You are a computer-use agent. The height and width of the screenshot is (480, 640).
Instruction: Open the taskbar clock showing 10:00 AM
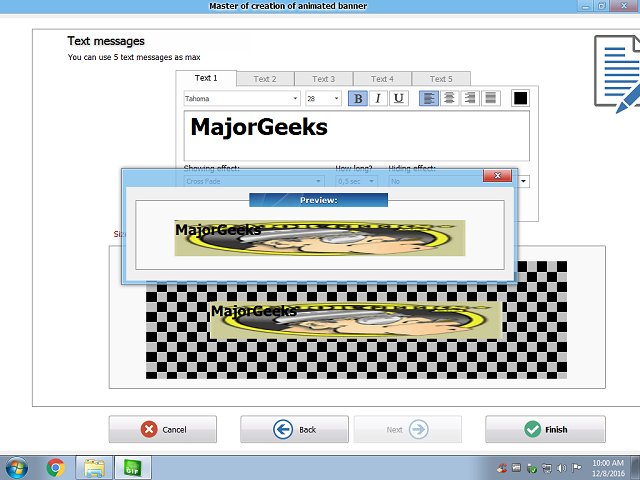[x=608, y=468]
